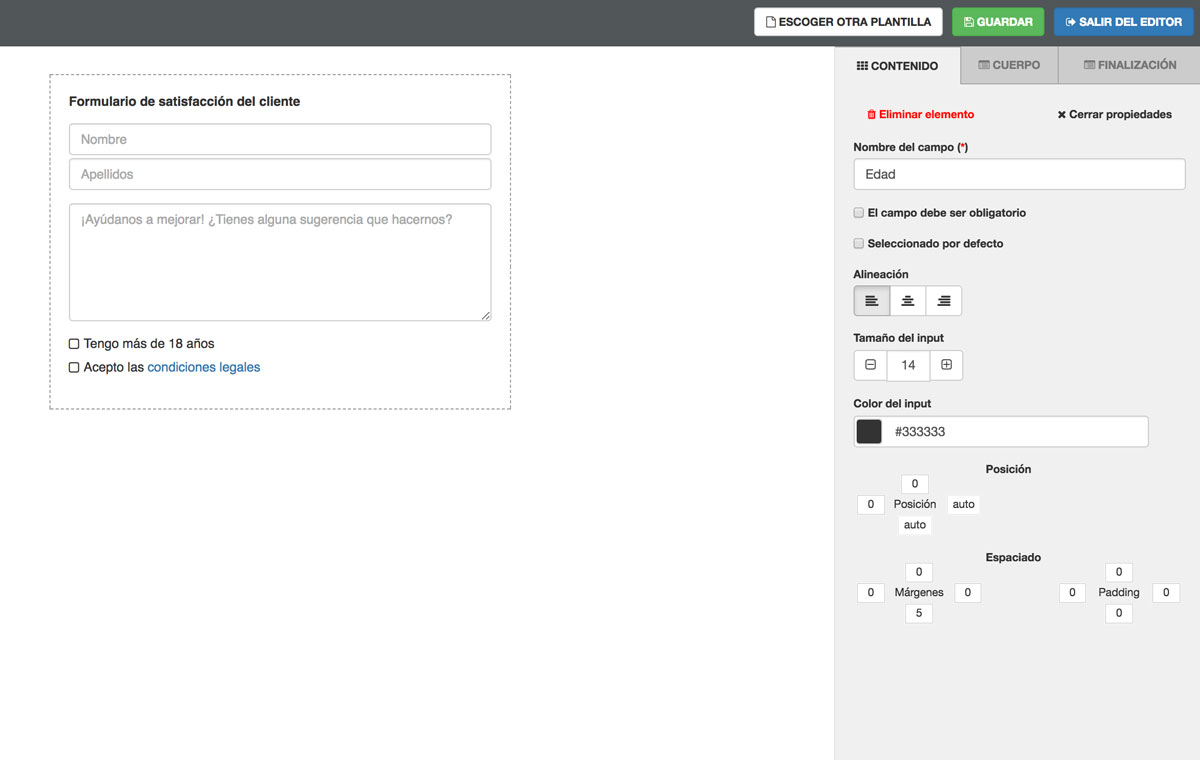Increase input size with plus icon
Image resolution: width=1200 pixels, height=760 pixels.
pos(946,365)
